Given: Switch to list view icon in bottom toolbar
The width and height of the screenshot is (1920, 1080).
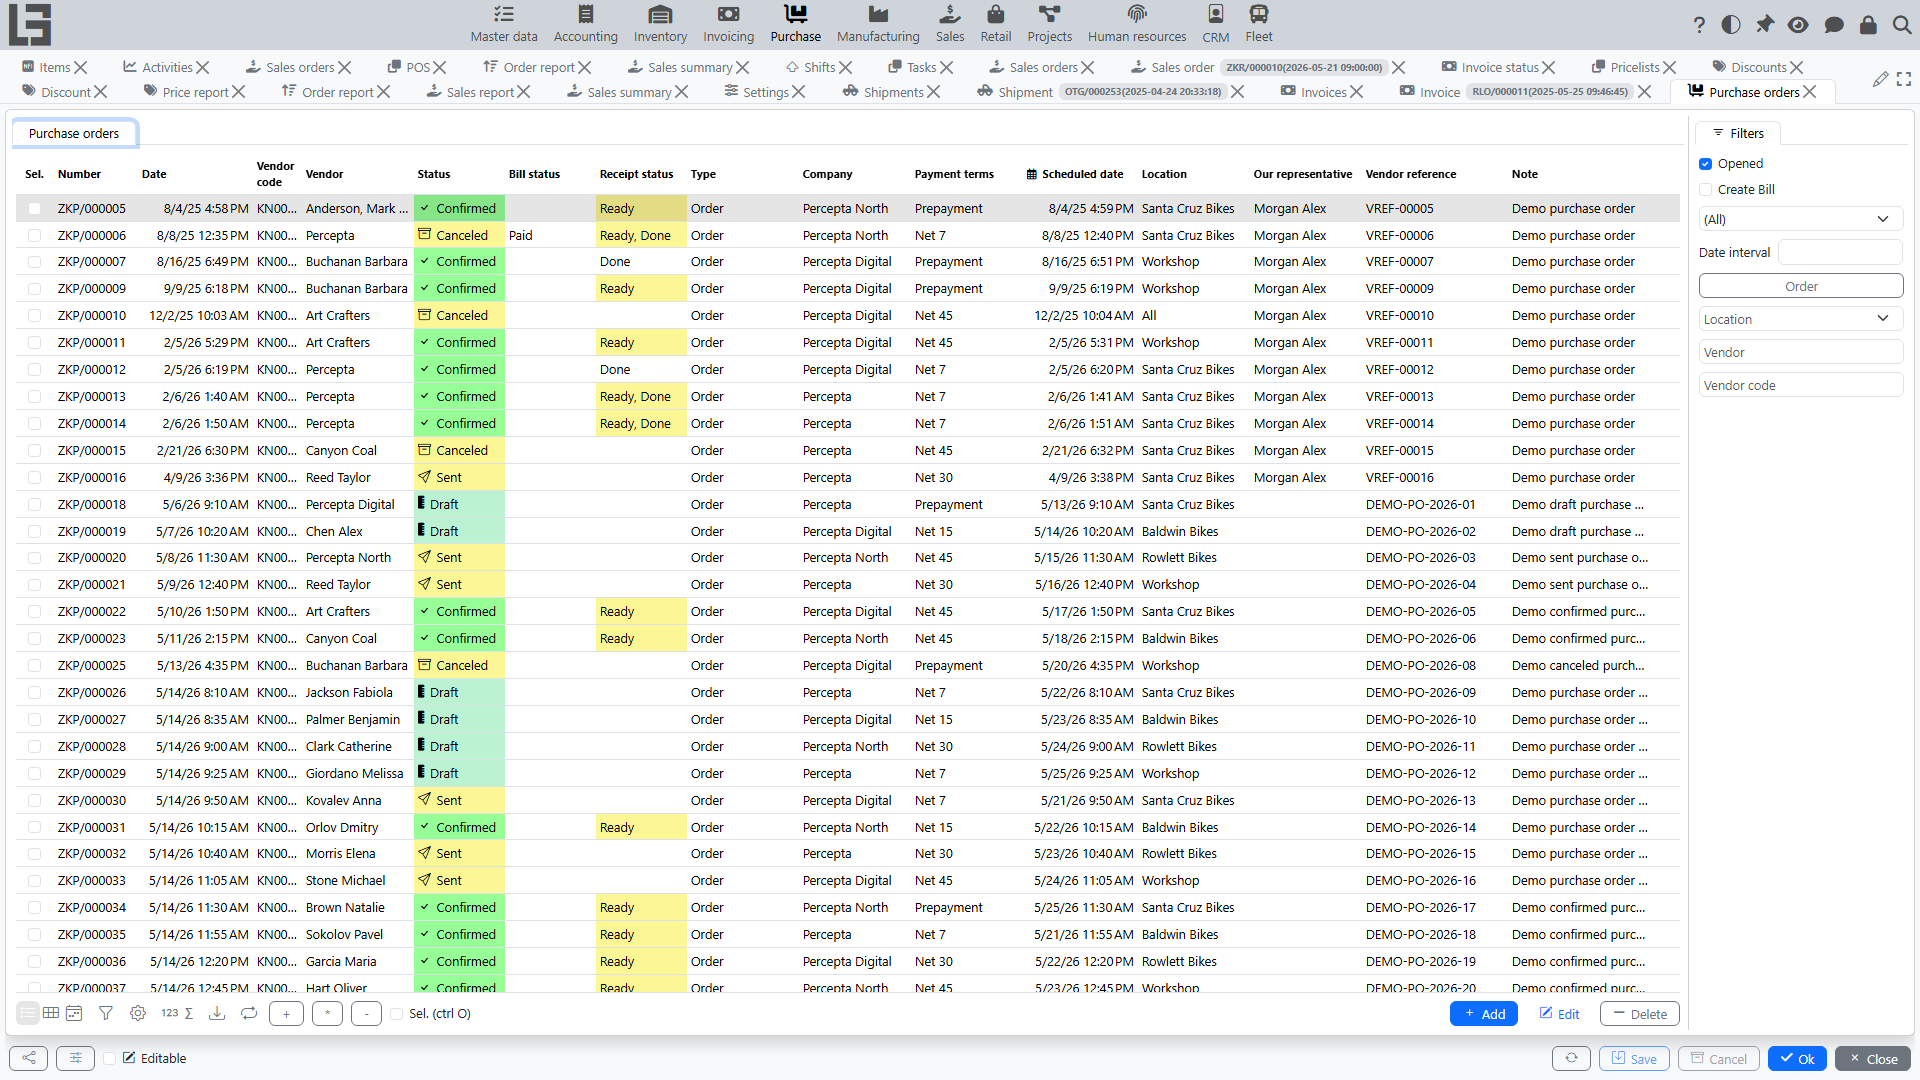Looking at the screenshot, I should click(28, 1013).
